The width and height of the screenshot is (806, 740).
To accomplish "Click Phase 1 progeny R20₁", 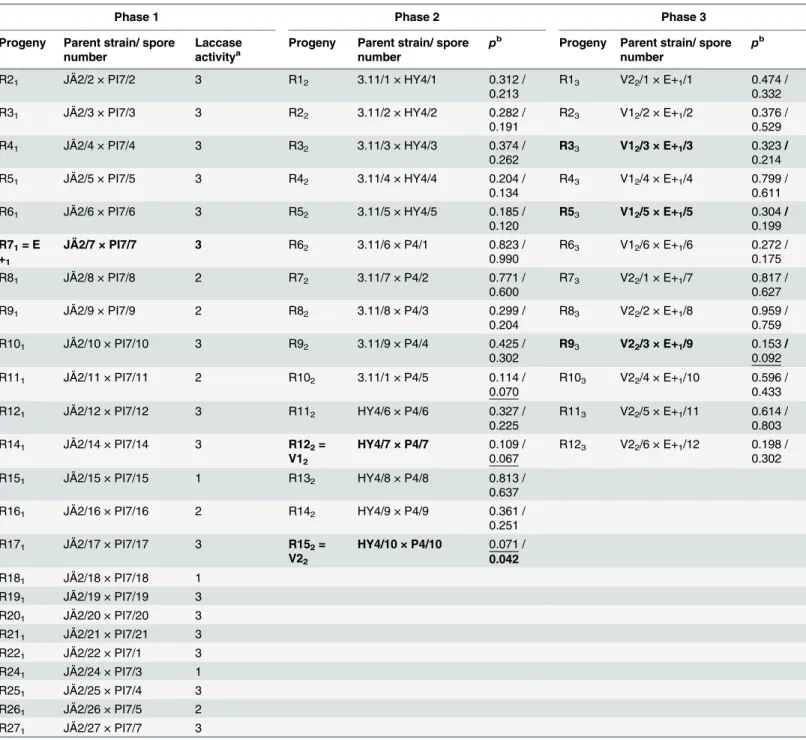I will (12, 616).
